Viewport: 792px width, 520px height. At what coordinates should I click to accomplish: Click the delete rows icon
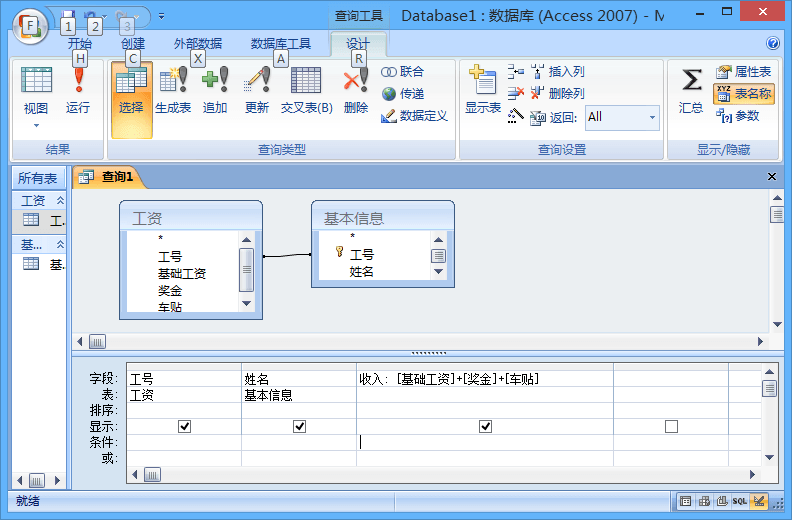(516, 93)
